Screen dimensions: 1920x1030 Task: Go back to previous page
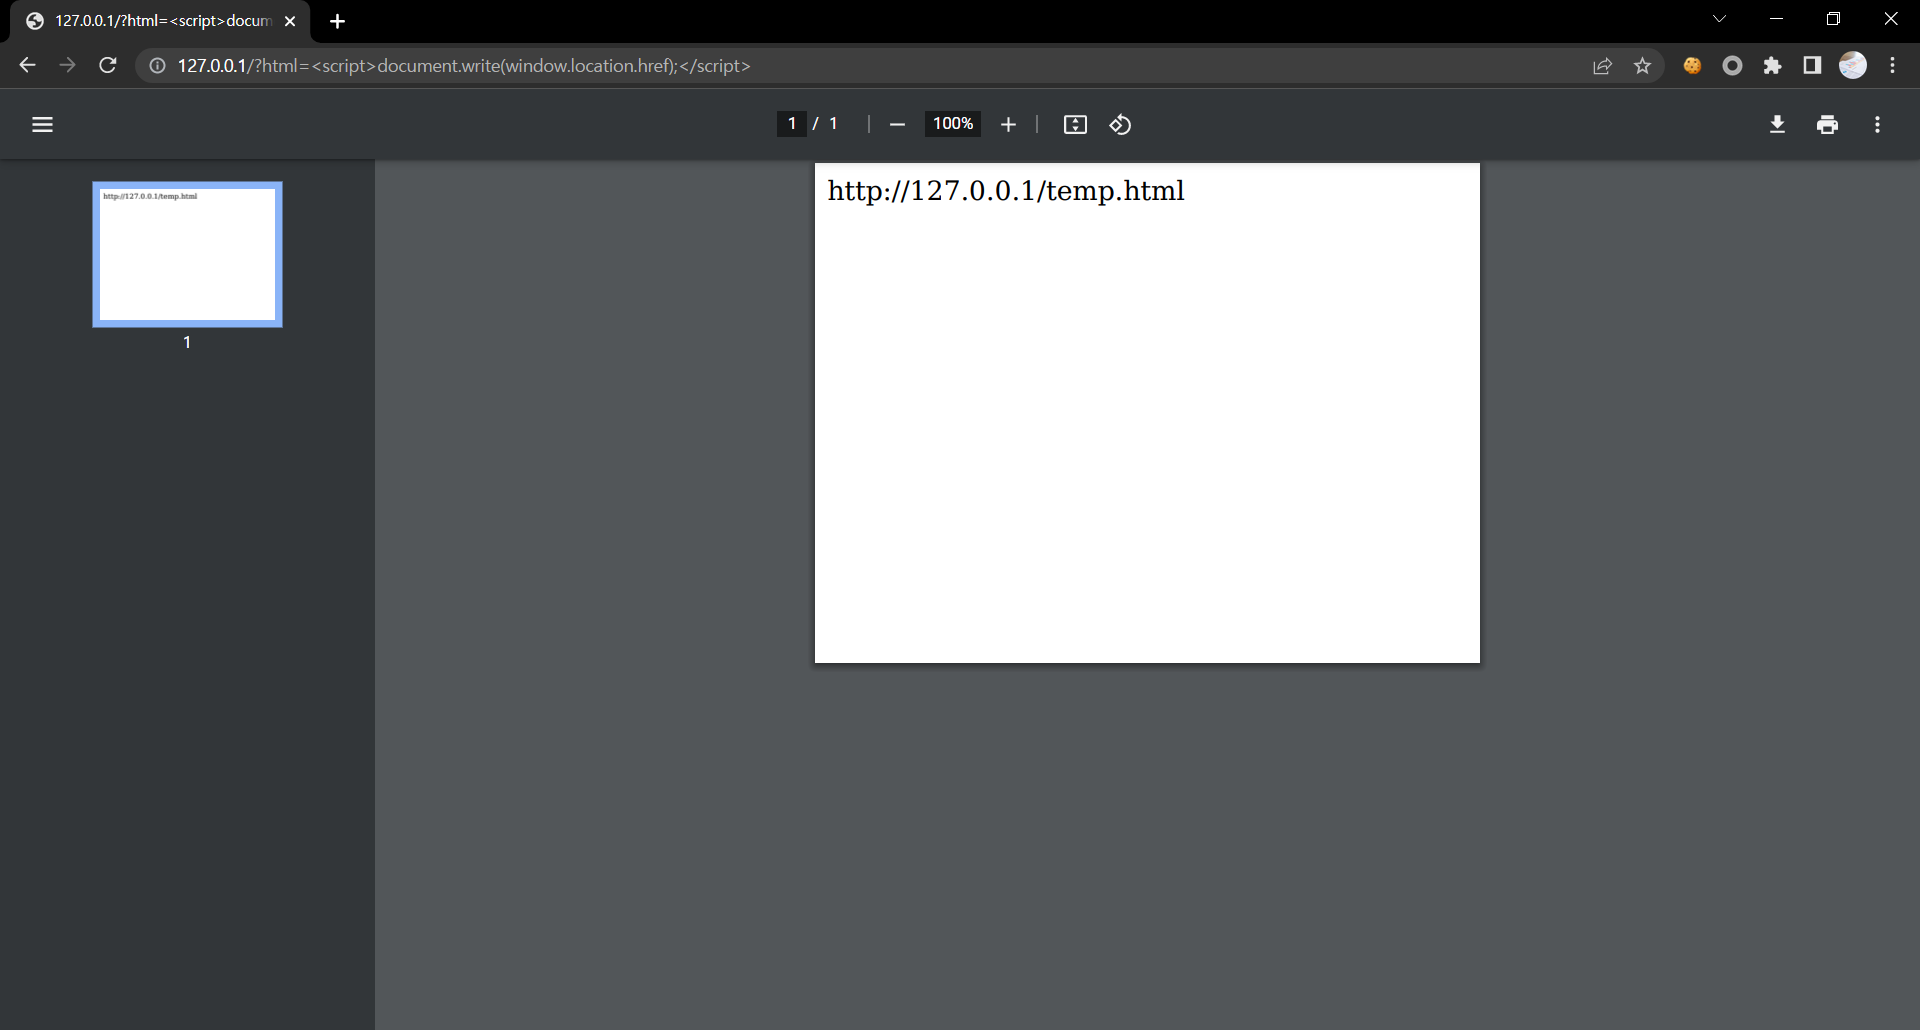27,65
